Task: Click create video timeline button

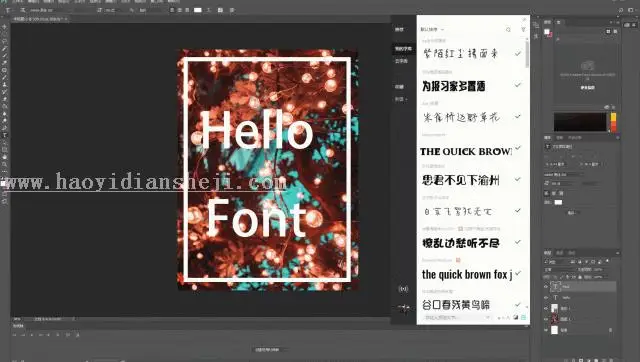Action: (267, 350)
